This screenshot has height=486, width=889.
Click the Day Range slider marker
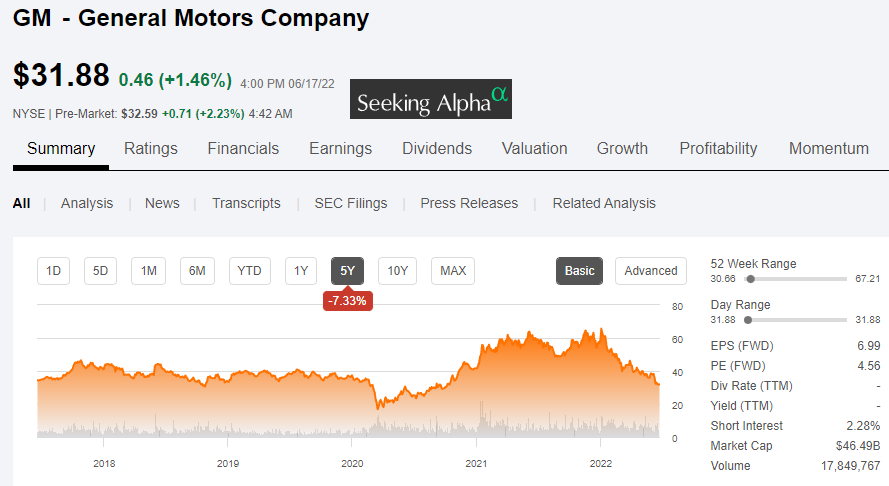[748, 319]
